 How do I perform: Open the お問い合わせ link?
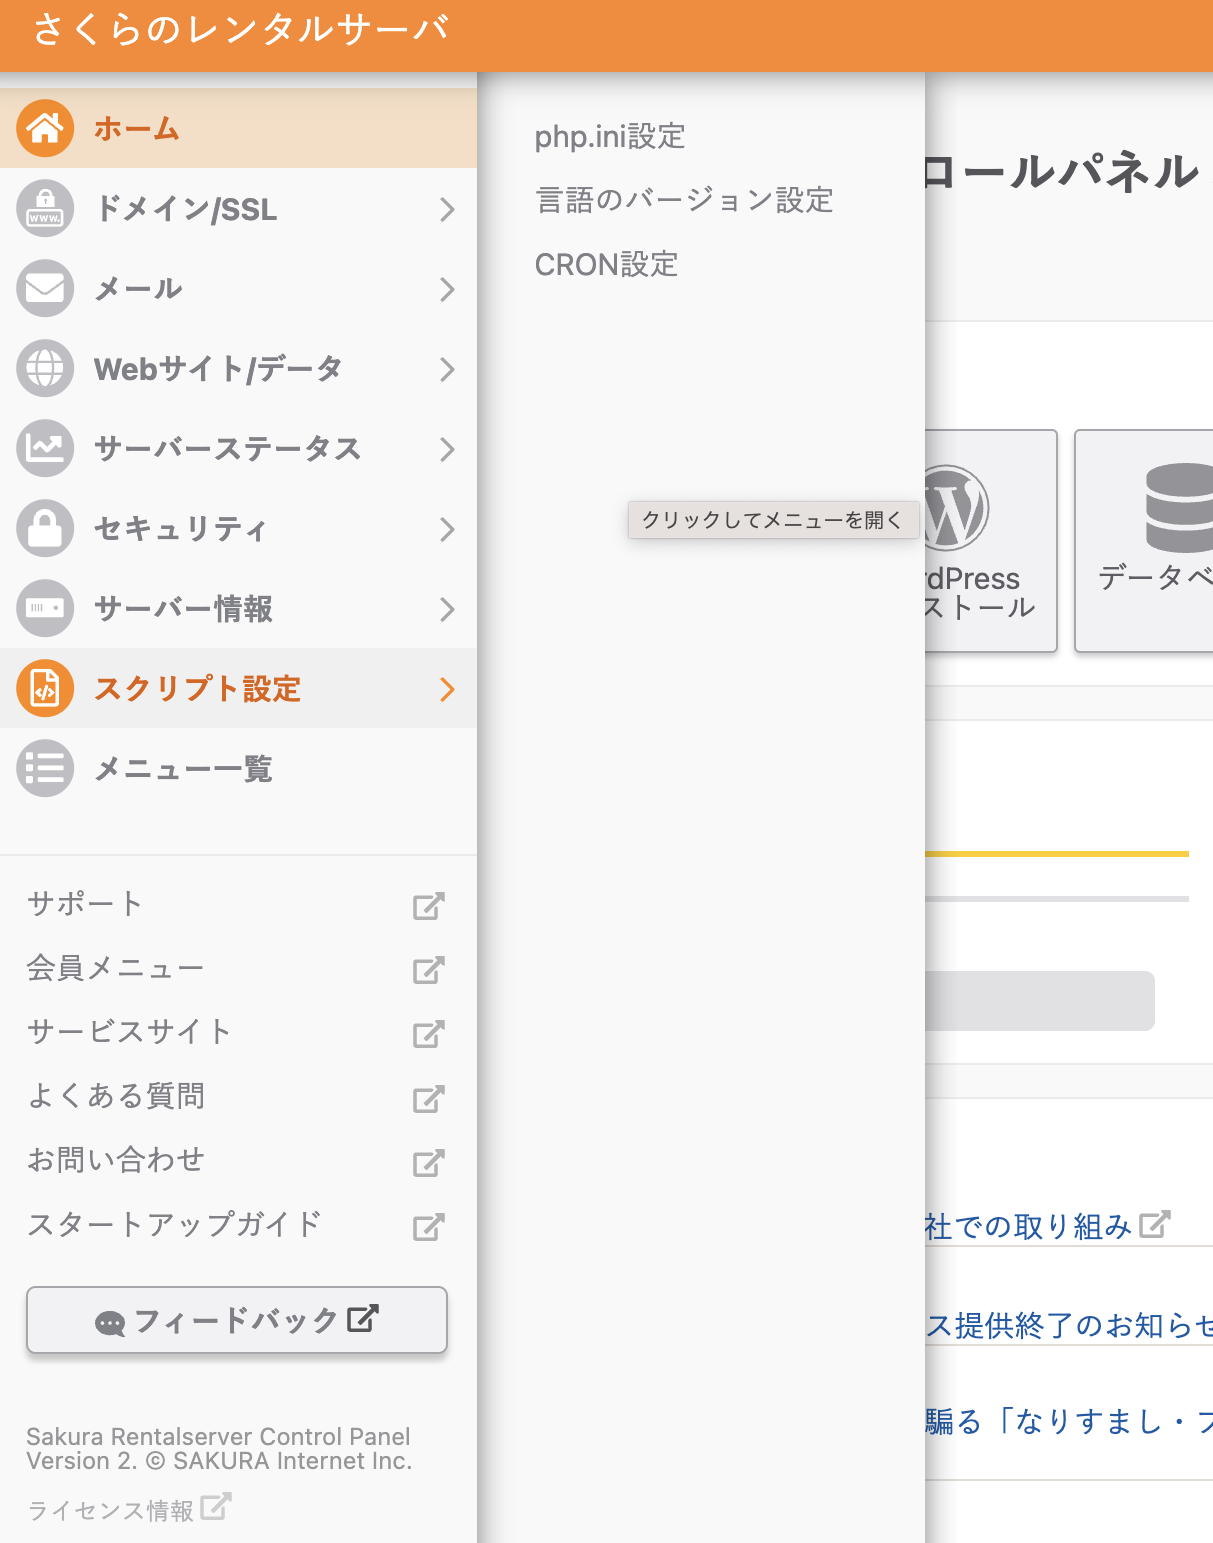(115, 1160)
